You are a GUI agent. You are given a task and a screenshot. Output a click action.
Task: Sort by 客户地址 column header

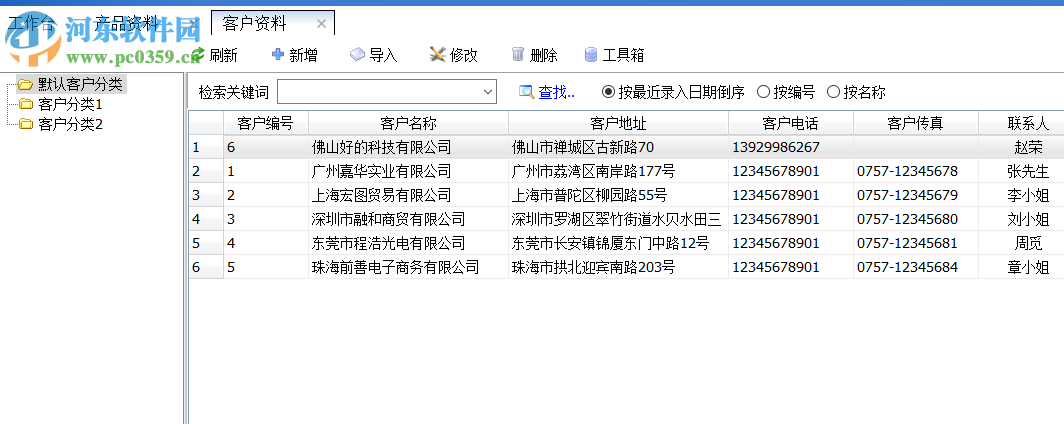click(618, 123)
